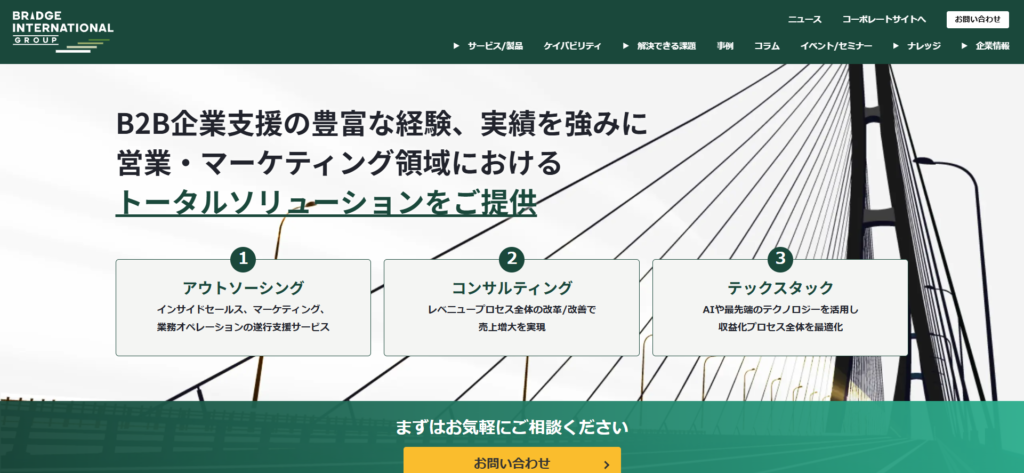The width and height of the screenshot is (1024, 473).
Task: Expand the ナレッジ menu
Action: pyautogui.click(x=917, y=46)
